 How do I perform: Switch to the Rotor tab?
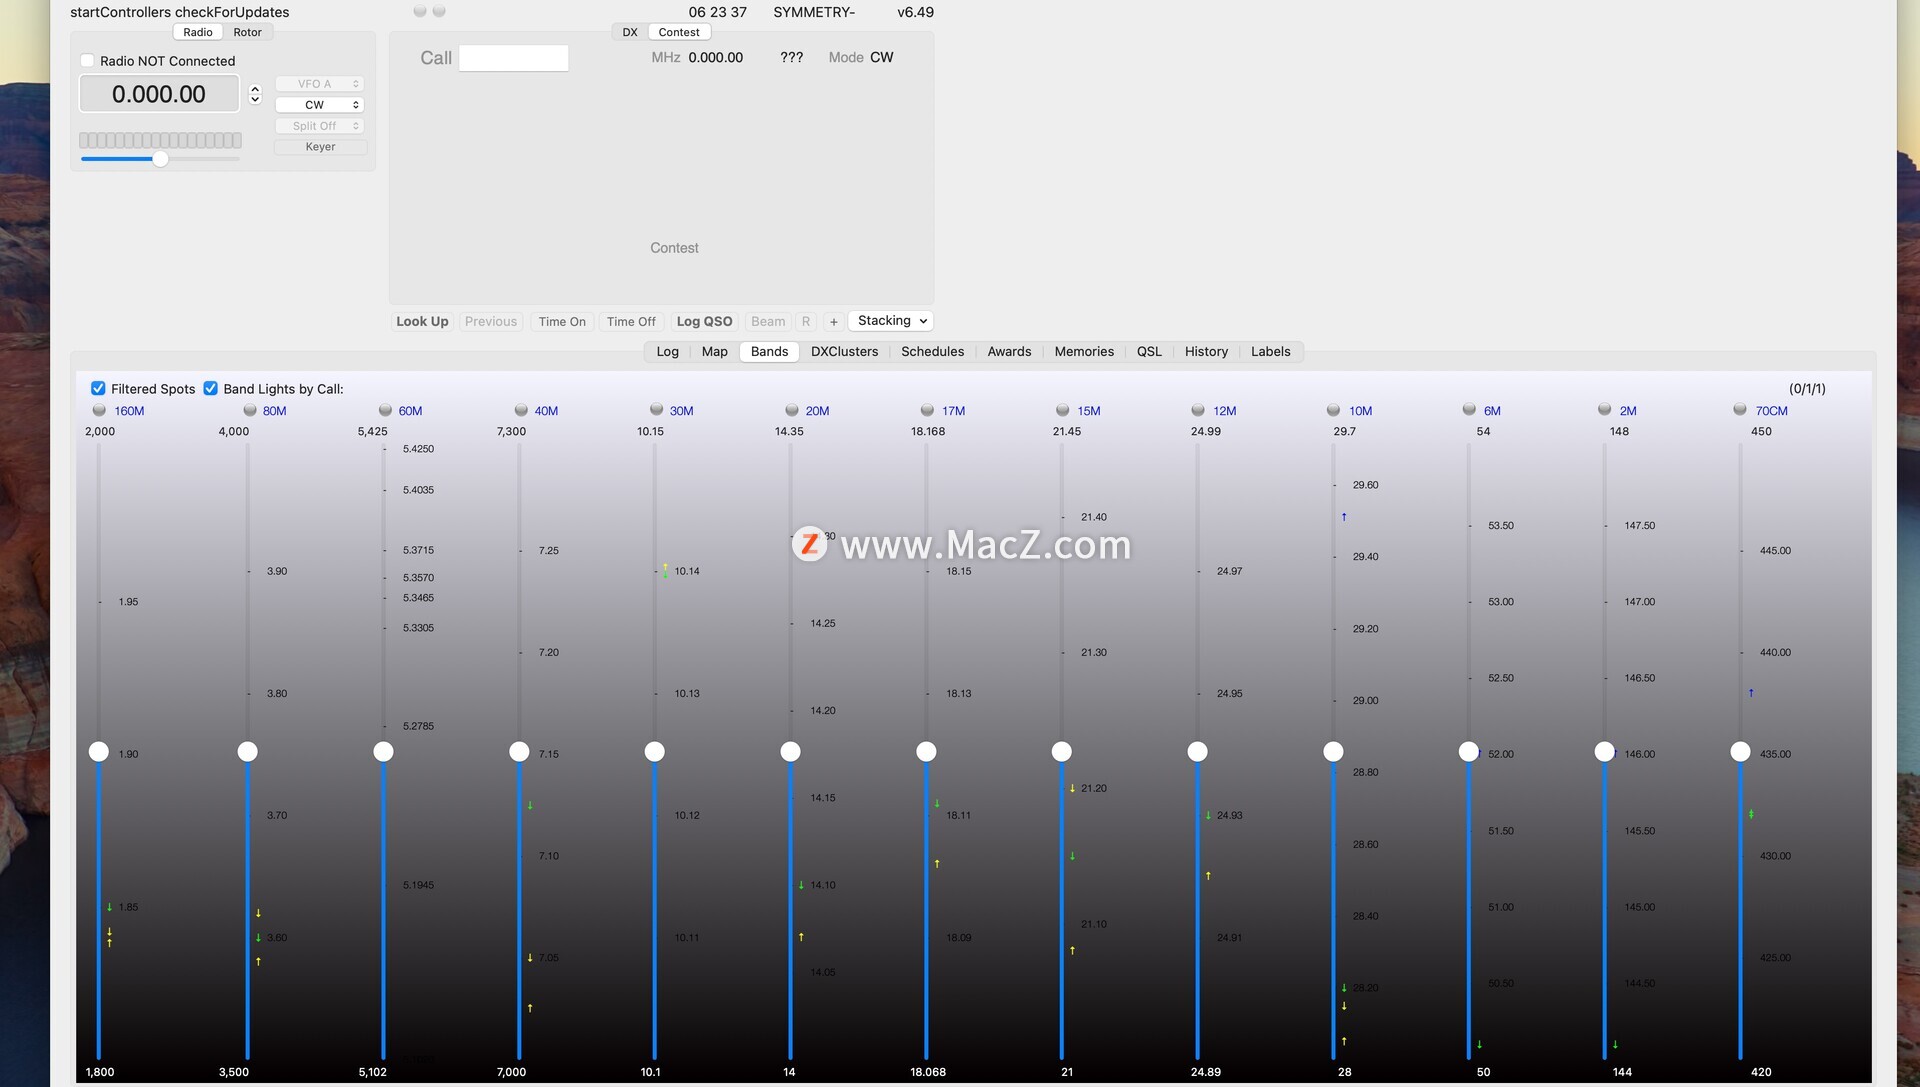tap(247, 32)
